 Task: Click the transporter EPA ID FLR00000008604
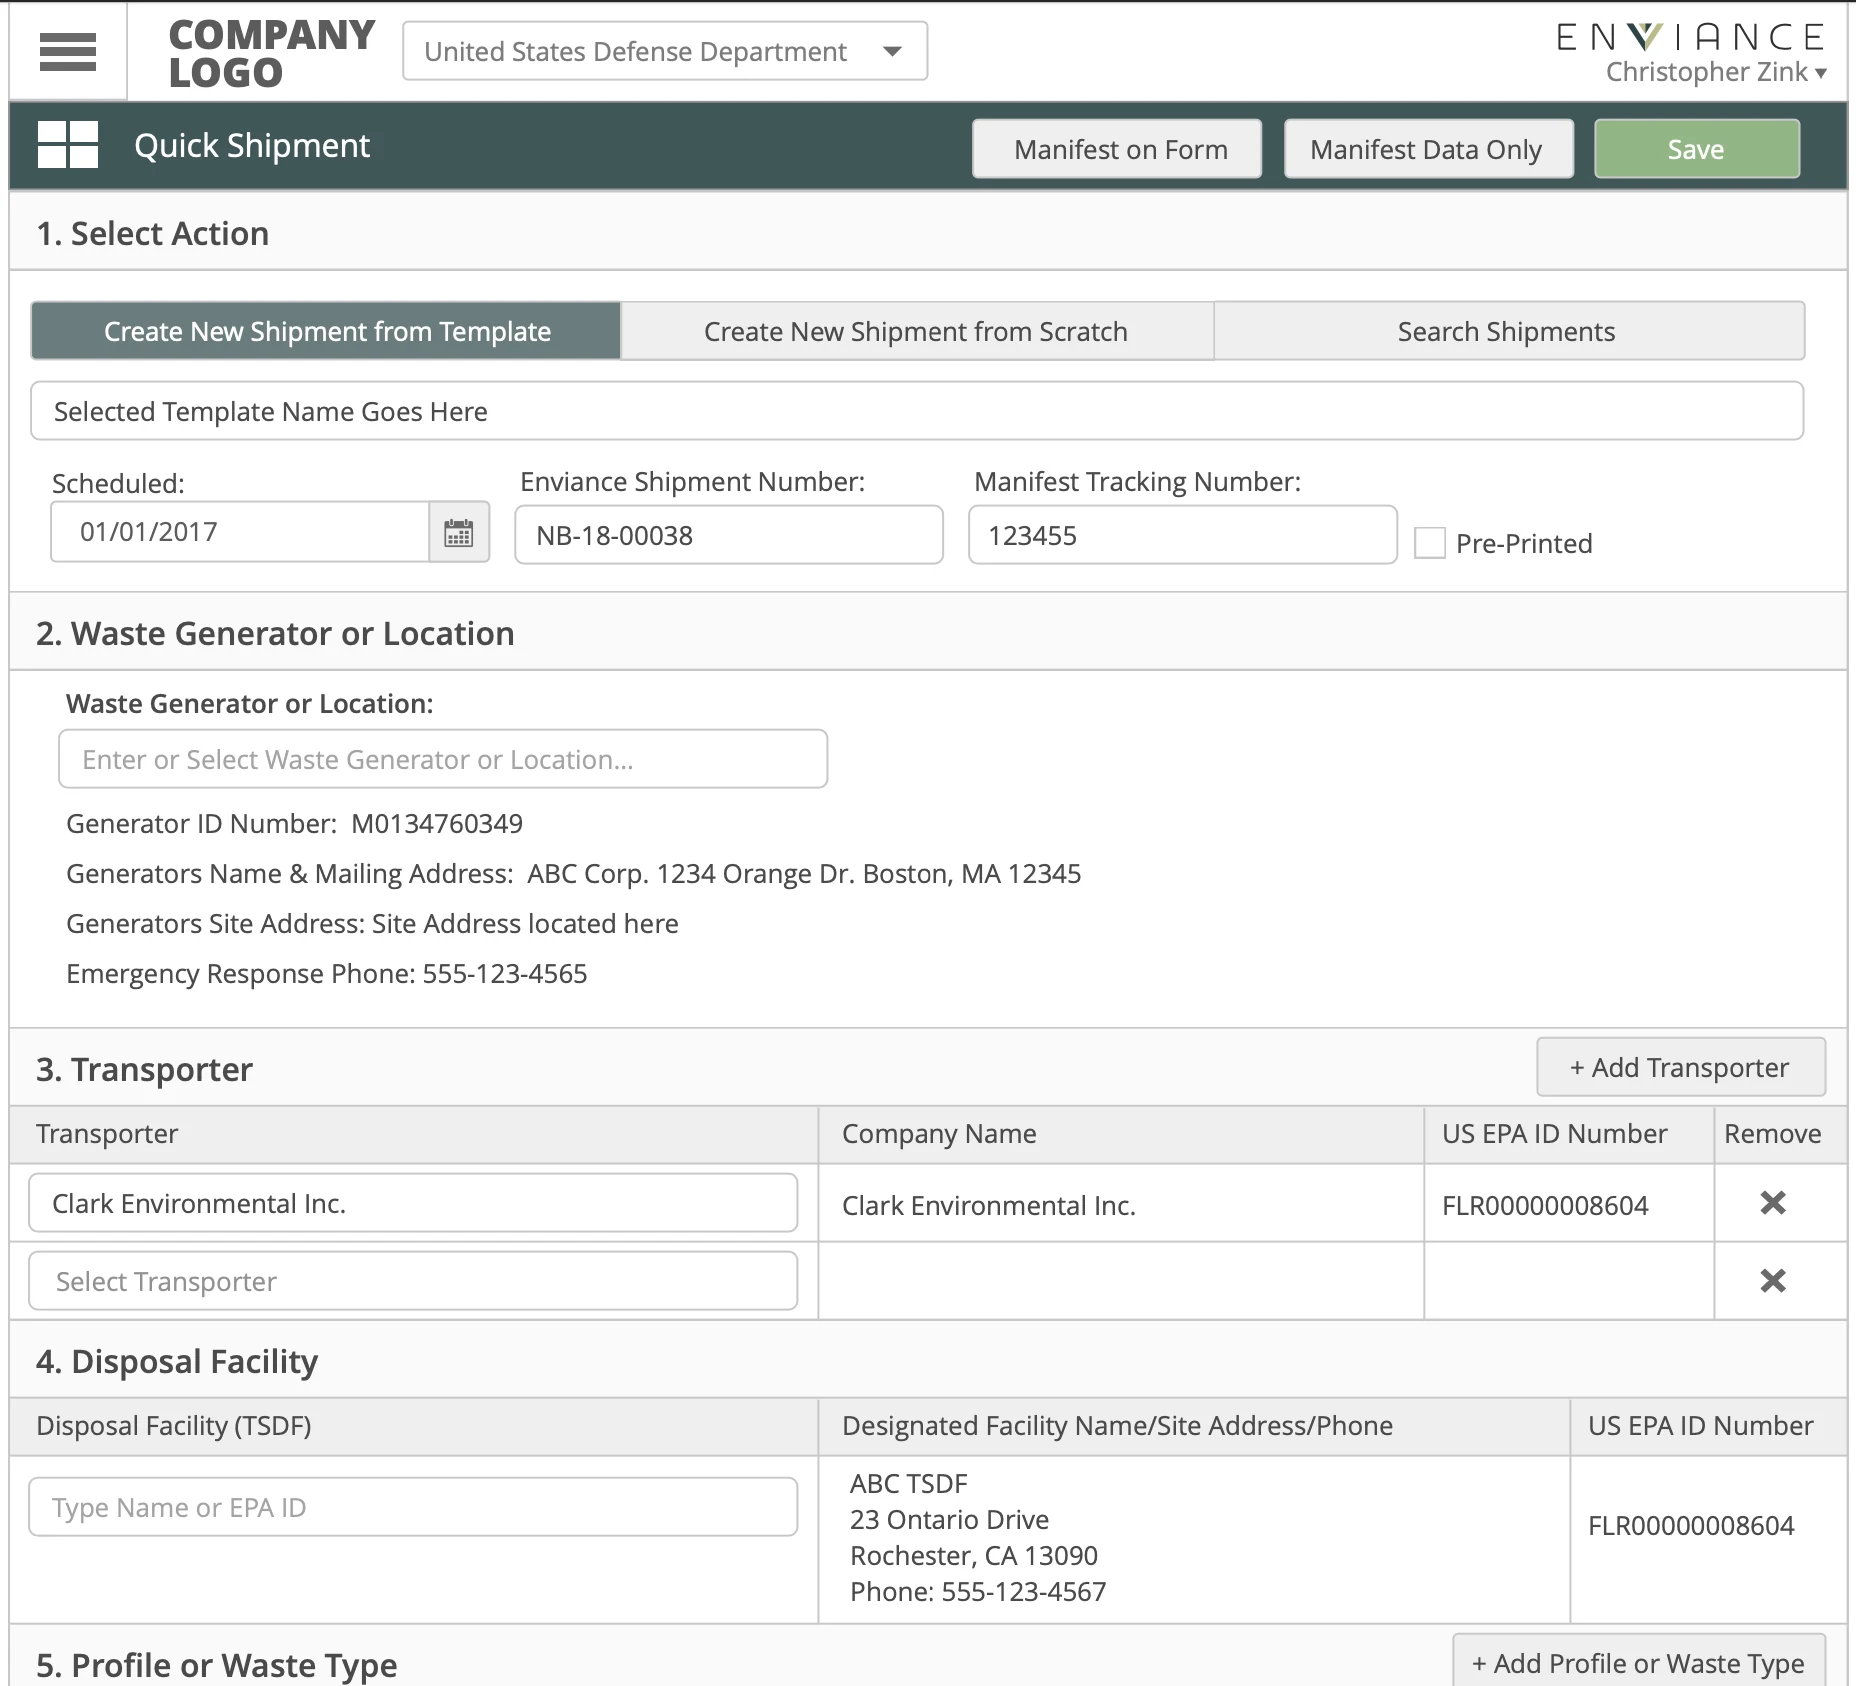click(1545, 1205)
